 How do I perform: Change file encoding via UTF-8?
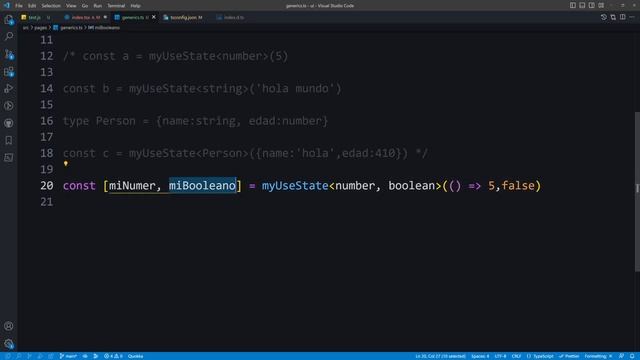pyautogui.click(x=500, y=356)
